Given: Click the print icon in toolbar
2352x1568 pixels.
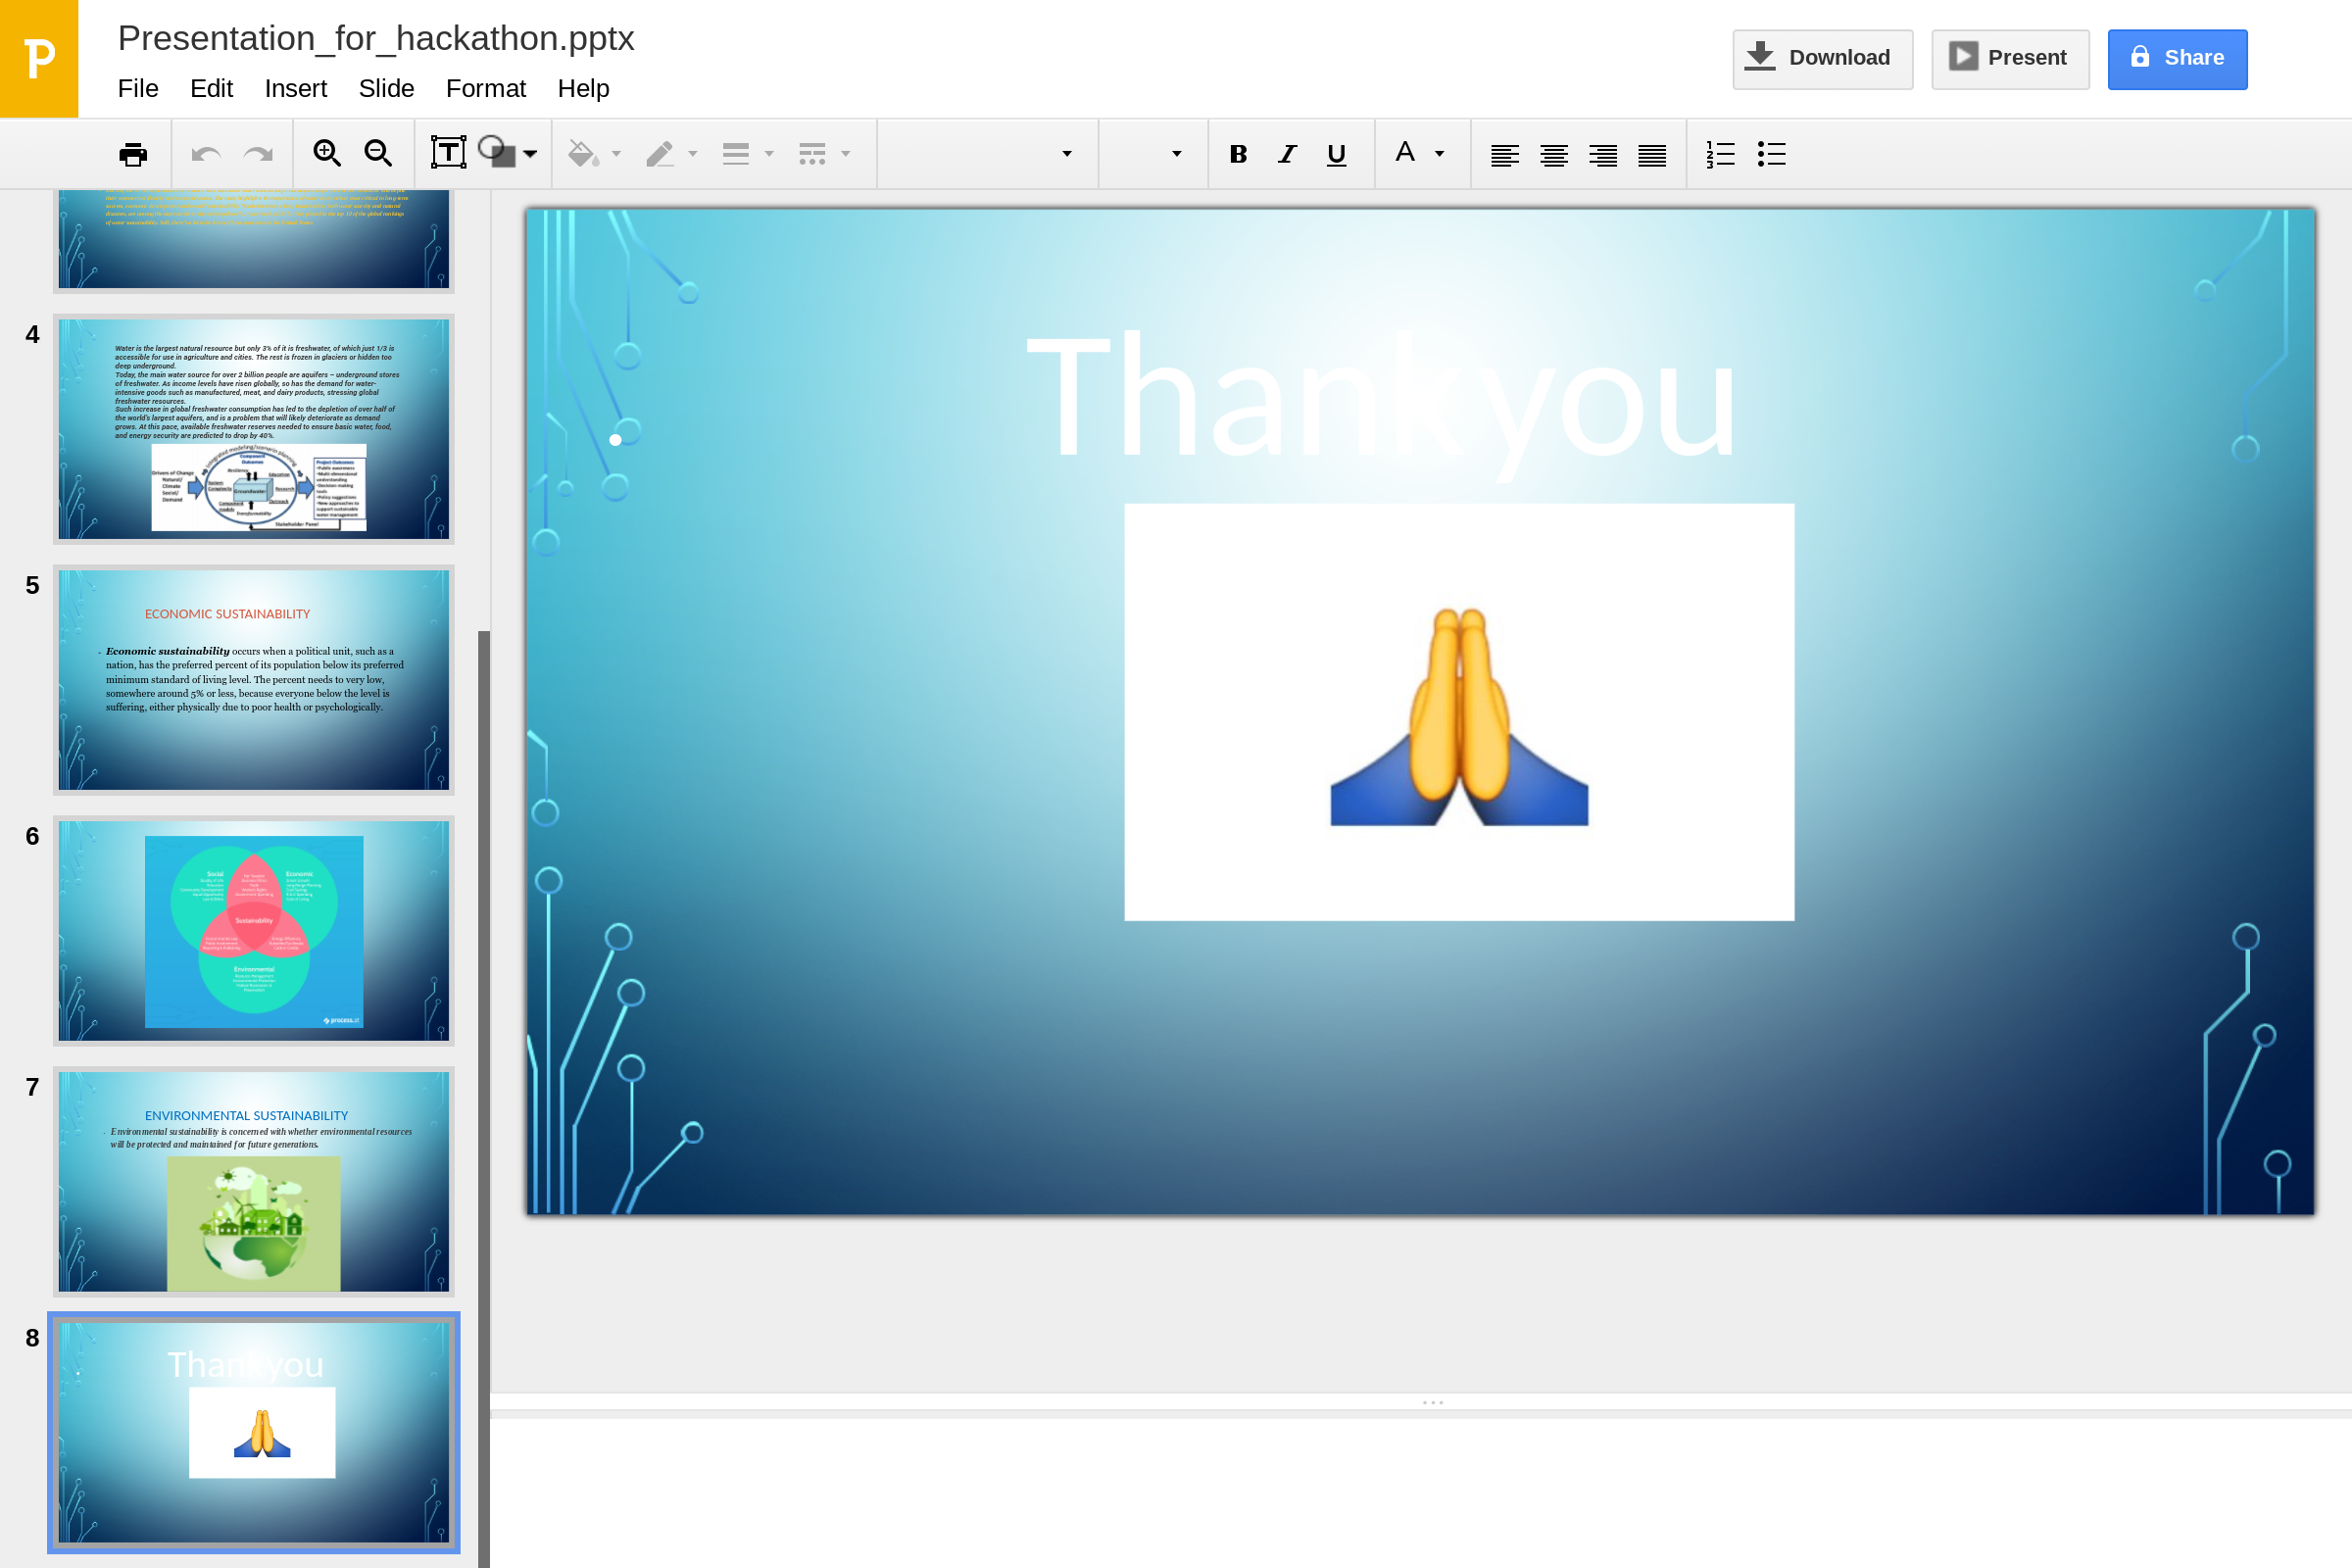Looking at the screenshot, I should (133, 154).
